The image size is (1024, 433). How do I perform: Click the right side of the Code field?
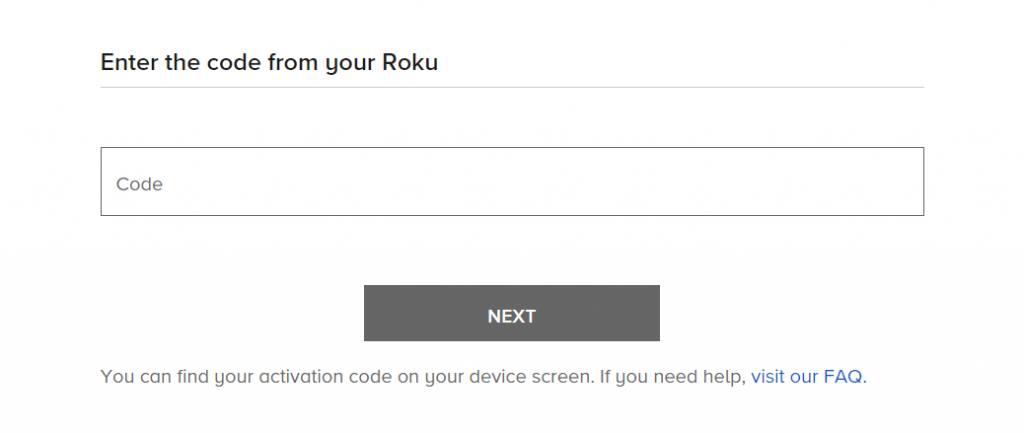coord(849,182)
